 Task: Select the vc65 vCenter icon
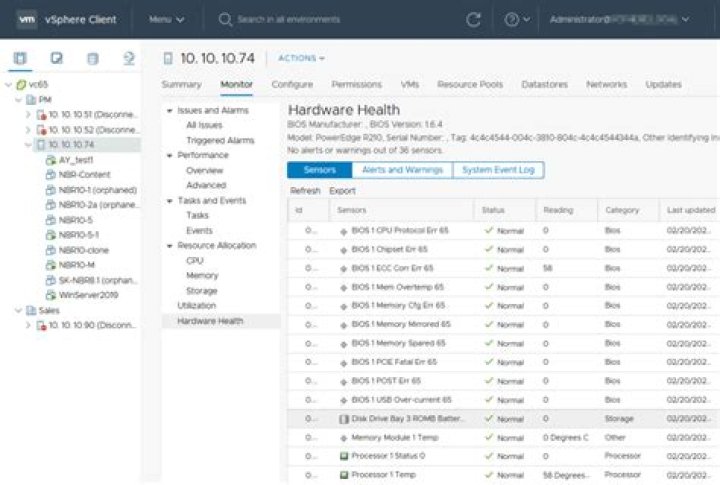tap(21, 85)
